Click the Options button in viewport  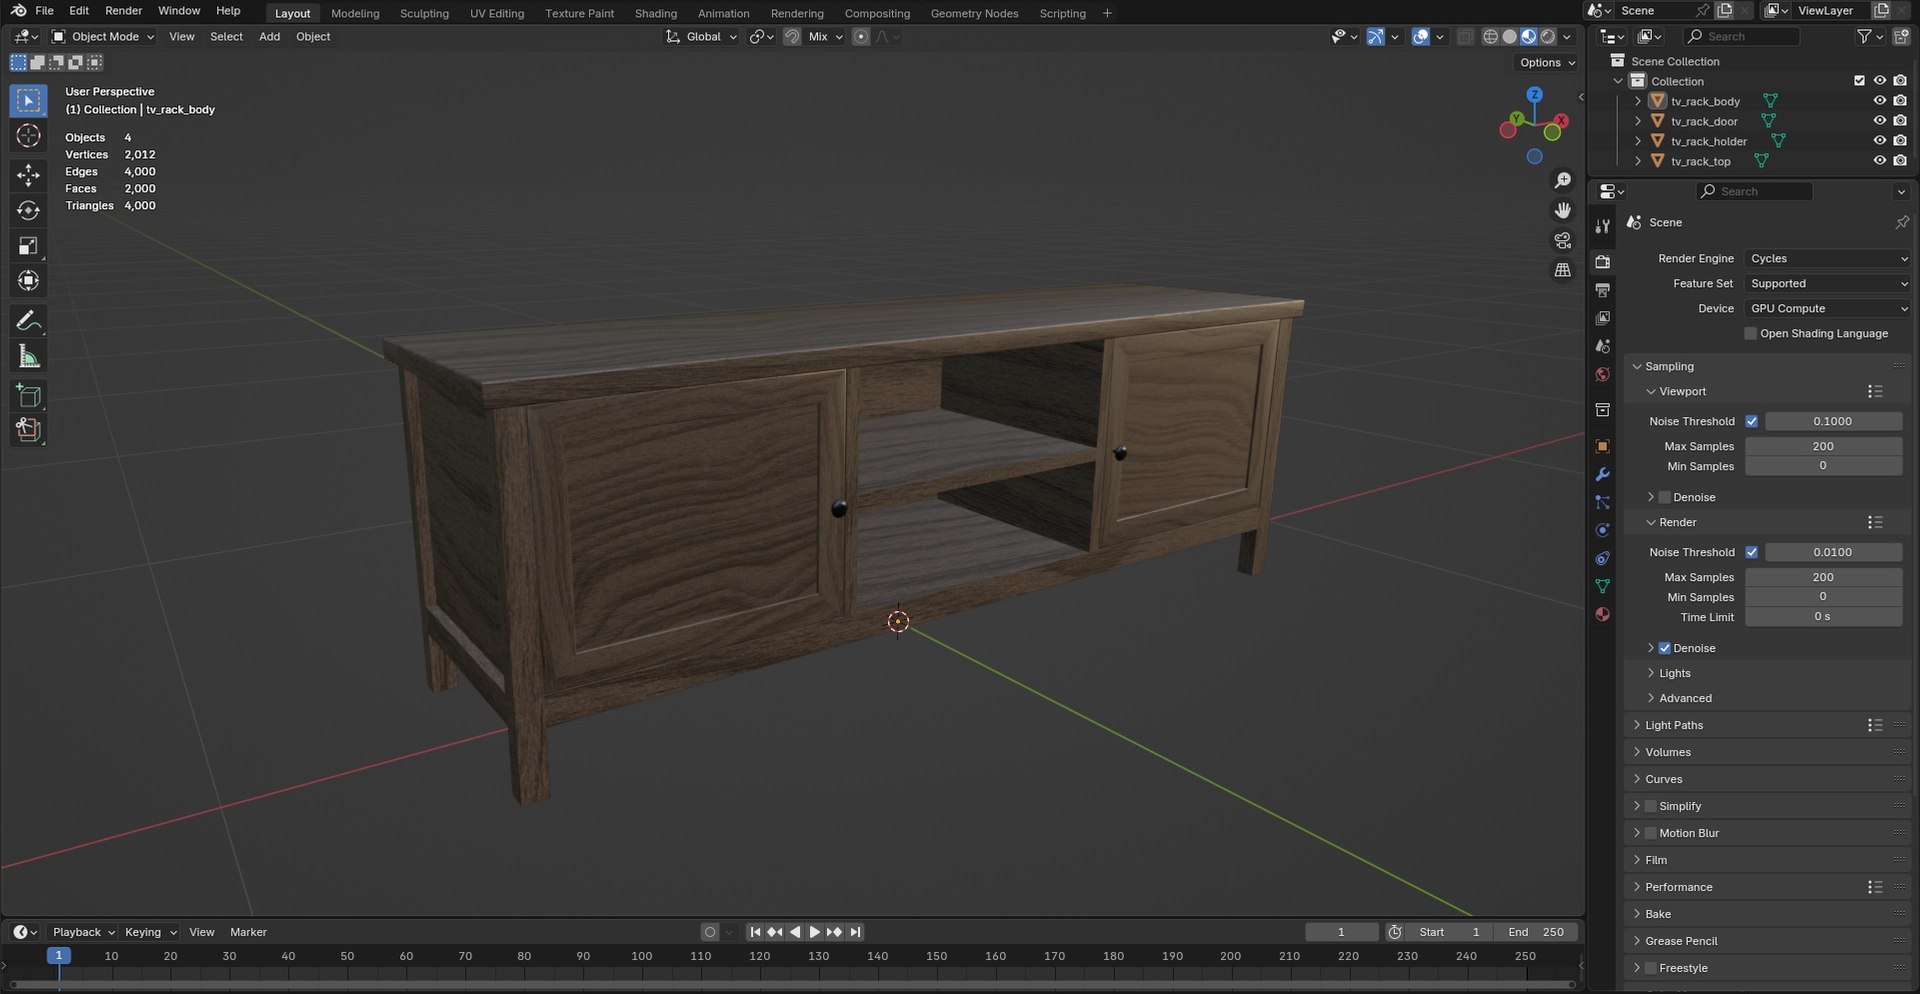tap(1546, 63)
